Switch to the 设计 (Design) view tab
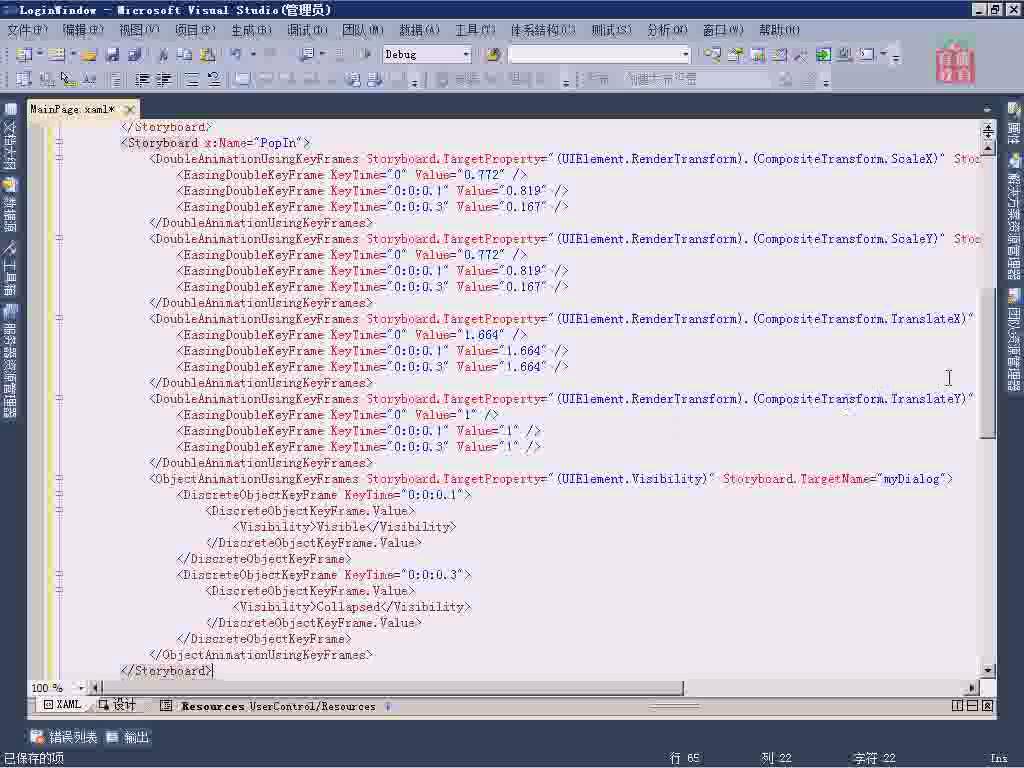This screenshot has height=768, width=1024. (117, 705)
